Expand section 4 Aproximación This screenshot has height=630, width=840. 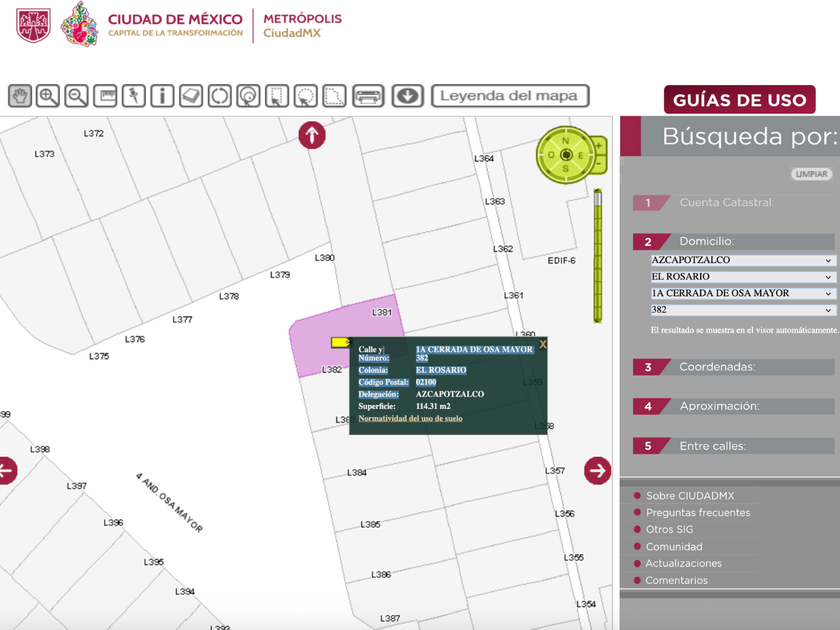733,406
